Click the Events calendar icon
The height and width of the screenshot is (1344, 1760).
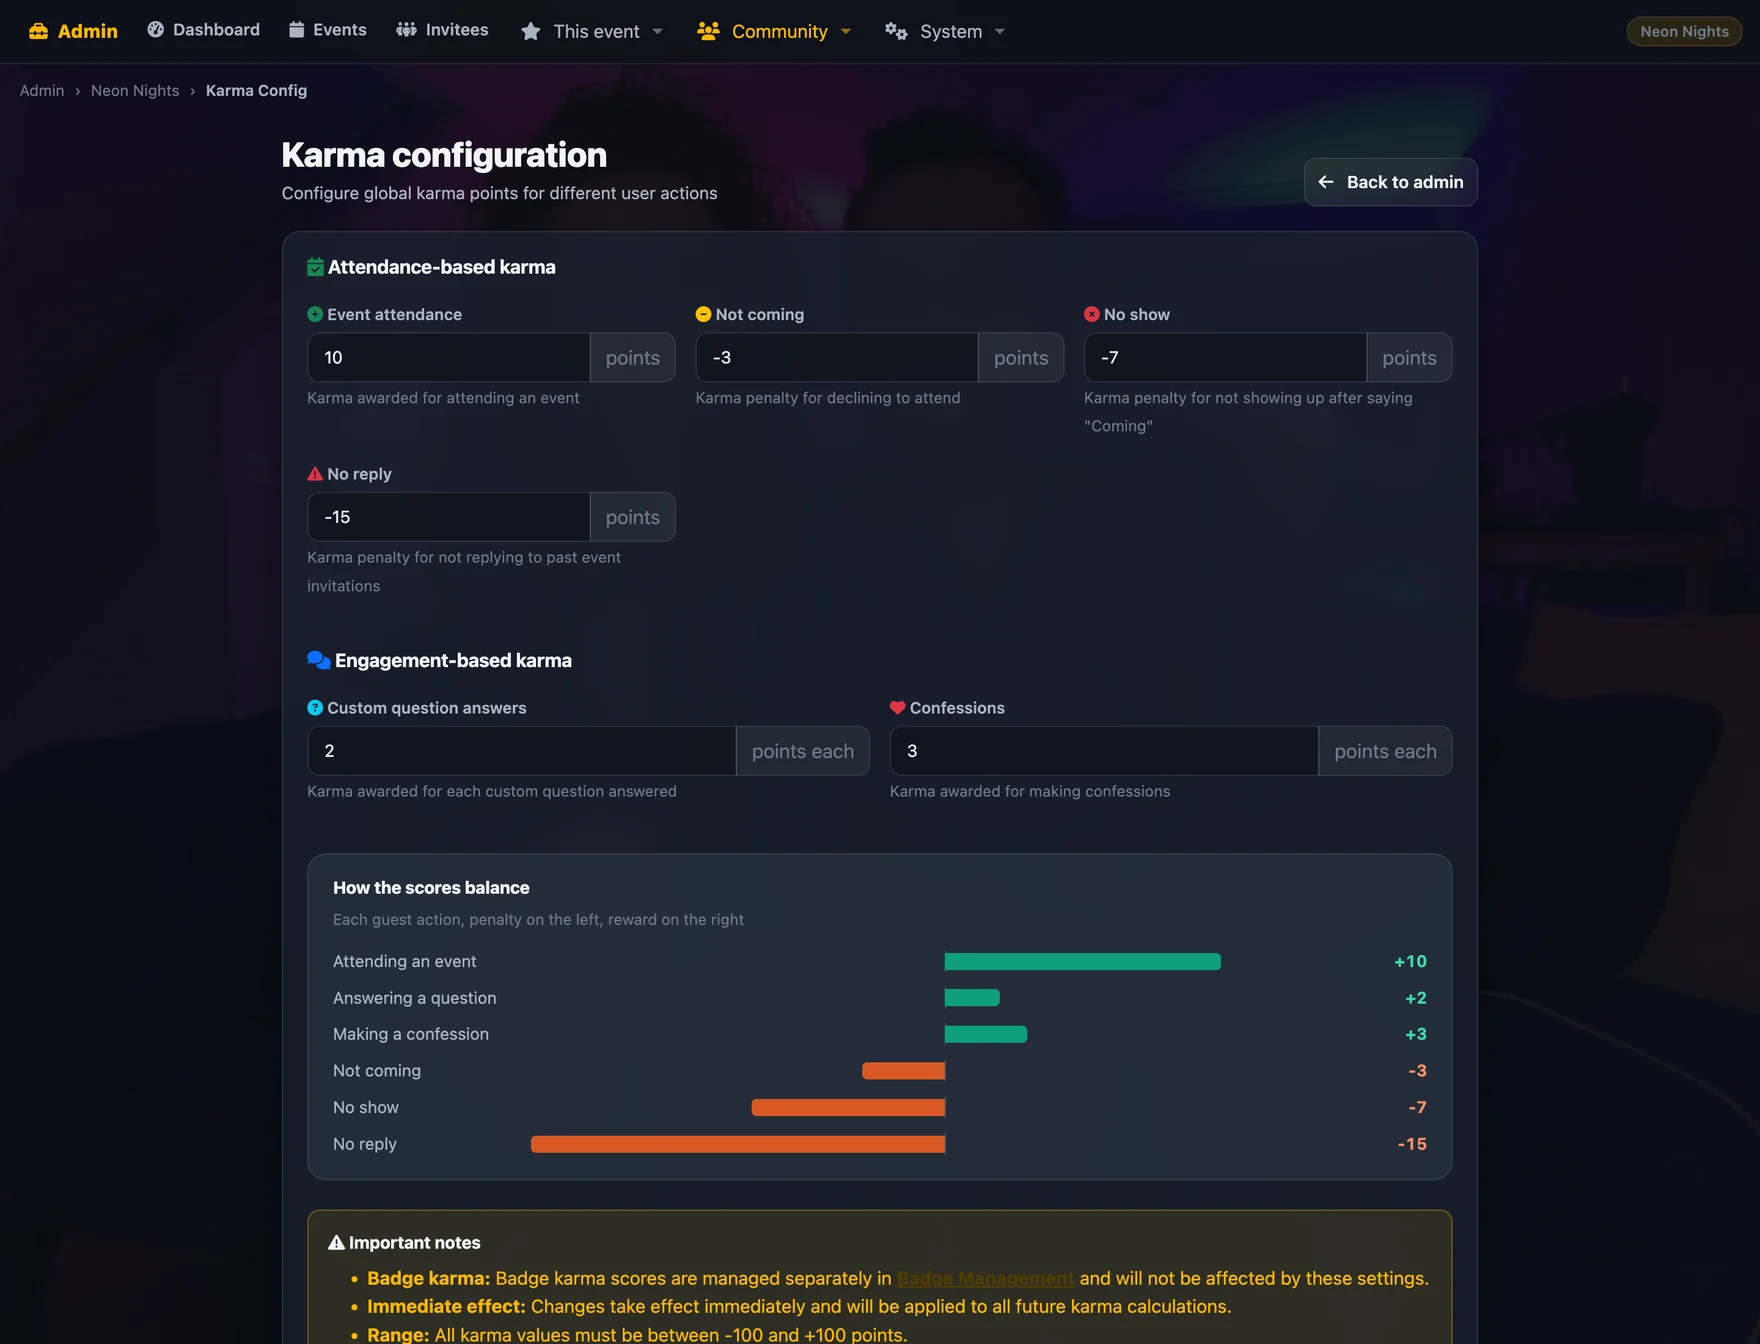(296, 30)
